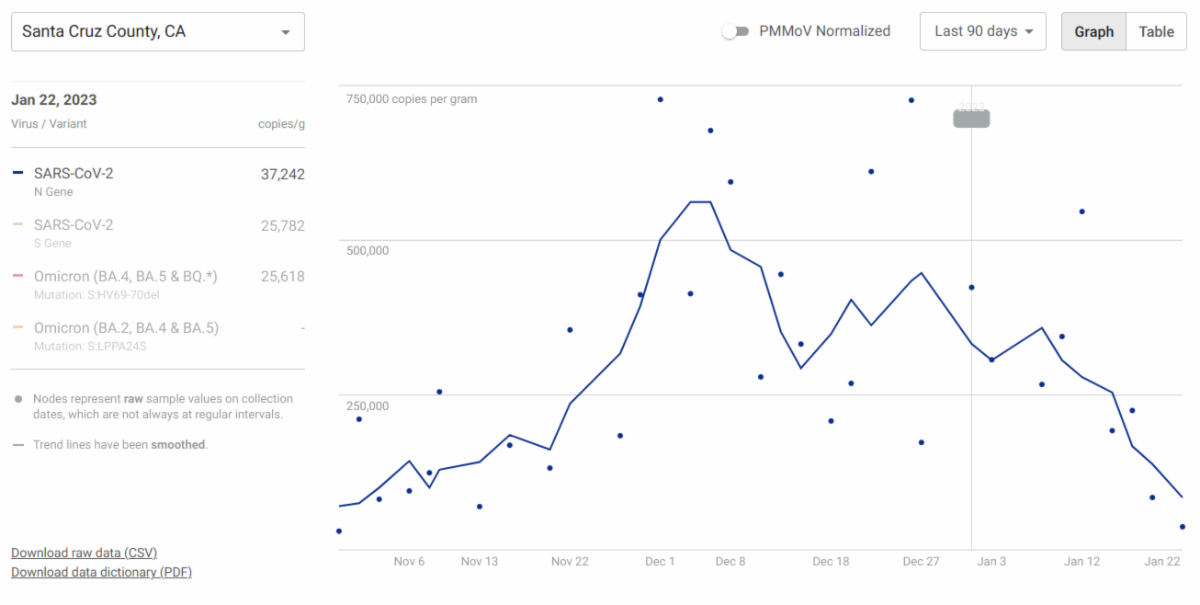This screenshot has width=1200, height=605.
Task: Switch to the Table view
Action: (1156, 31)
